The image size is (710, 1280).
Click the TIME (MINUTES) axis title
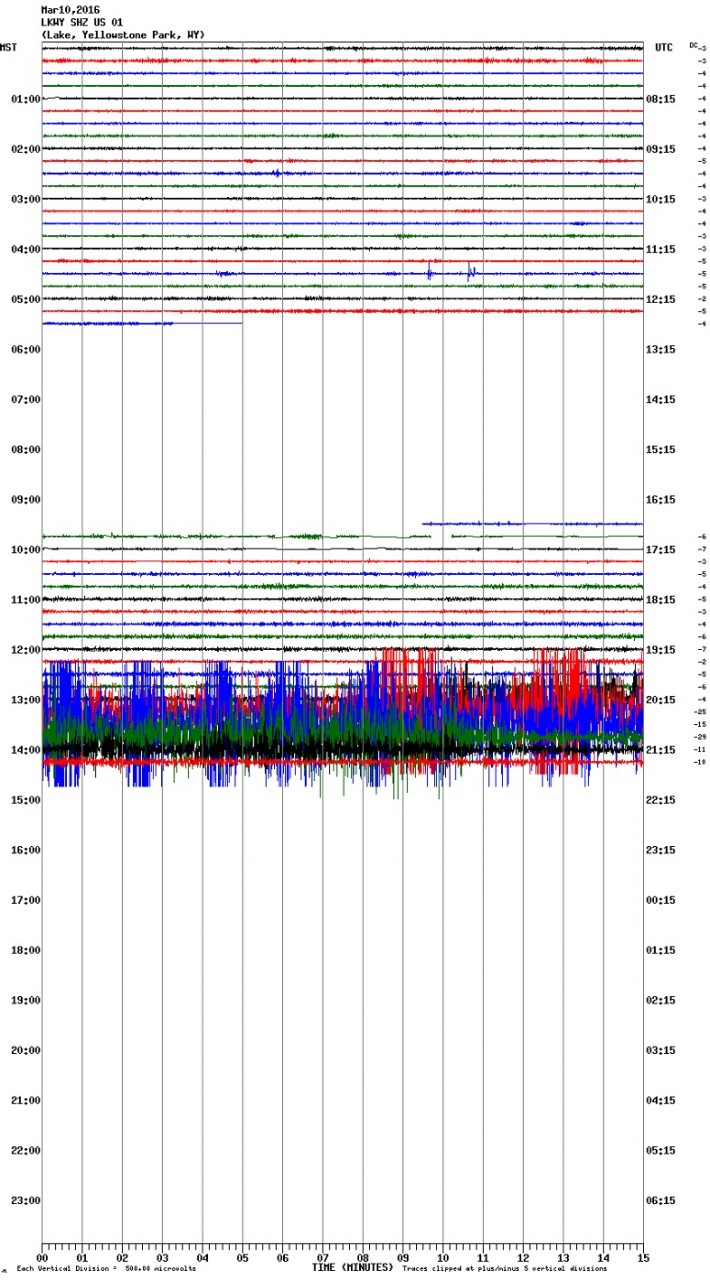(352, 1268)
